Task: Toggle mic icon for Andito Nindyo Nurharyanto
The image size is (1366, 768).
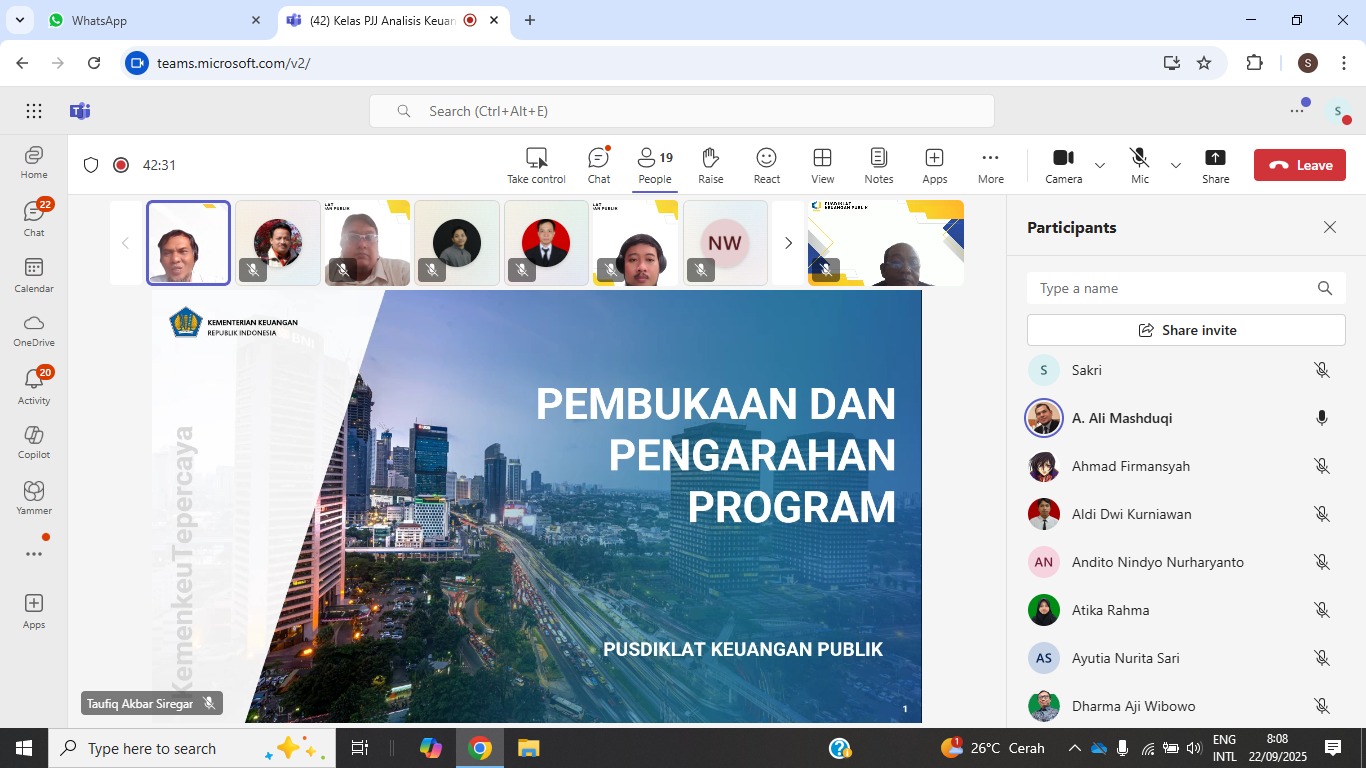Action: [1322, 562]
